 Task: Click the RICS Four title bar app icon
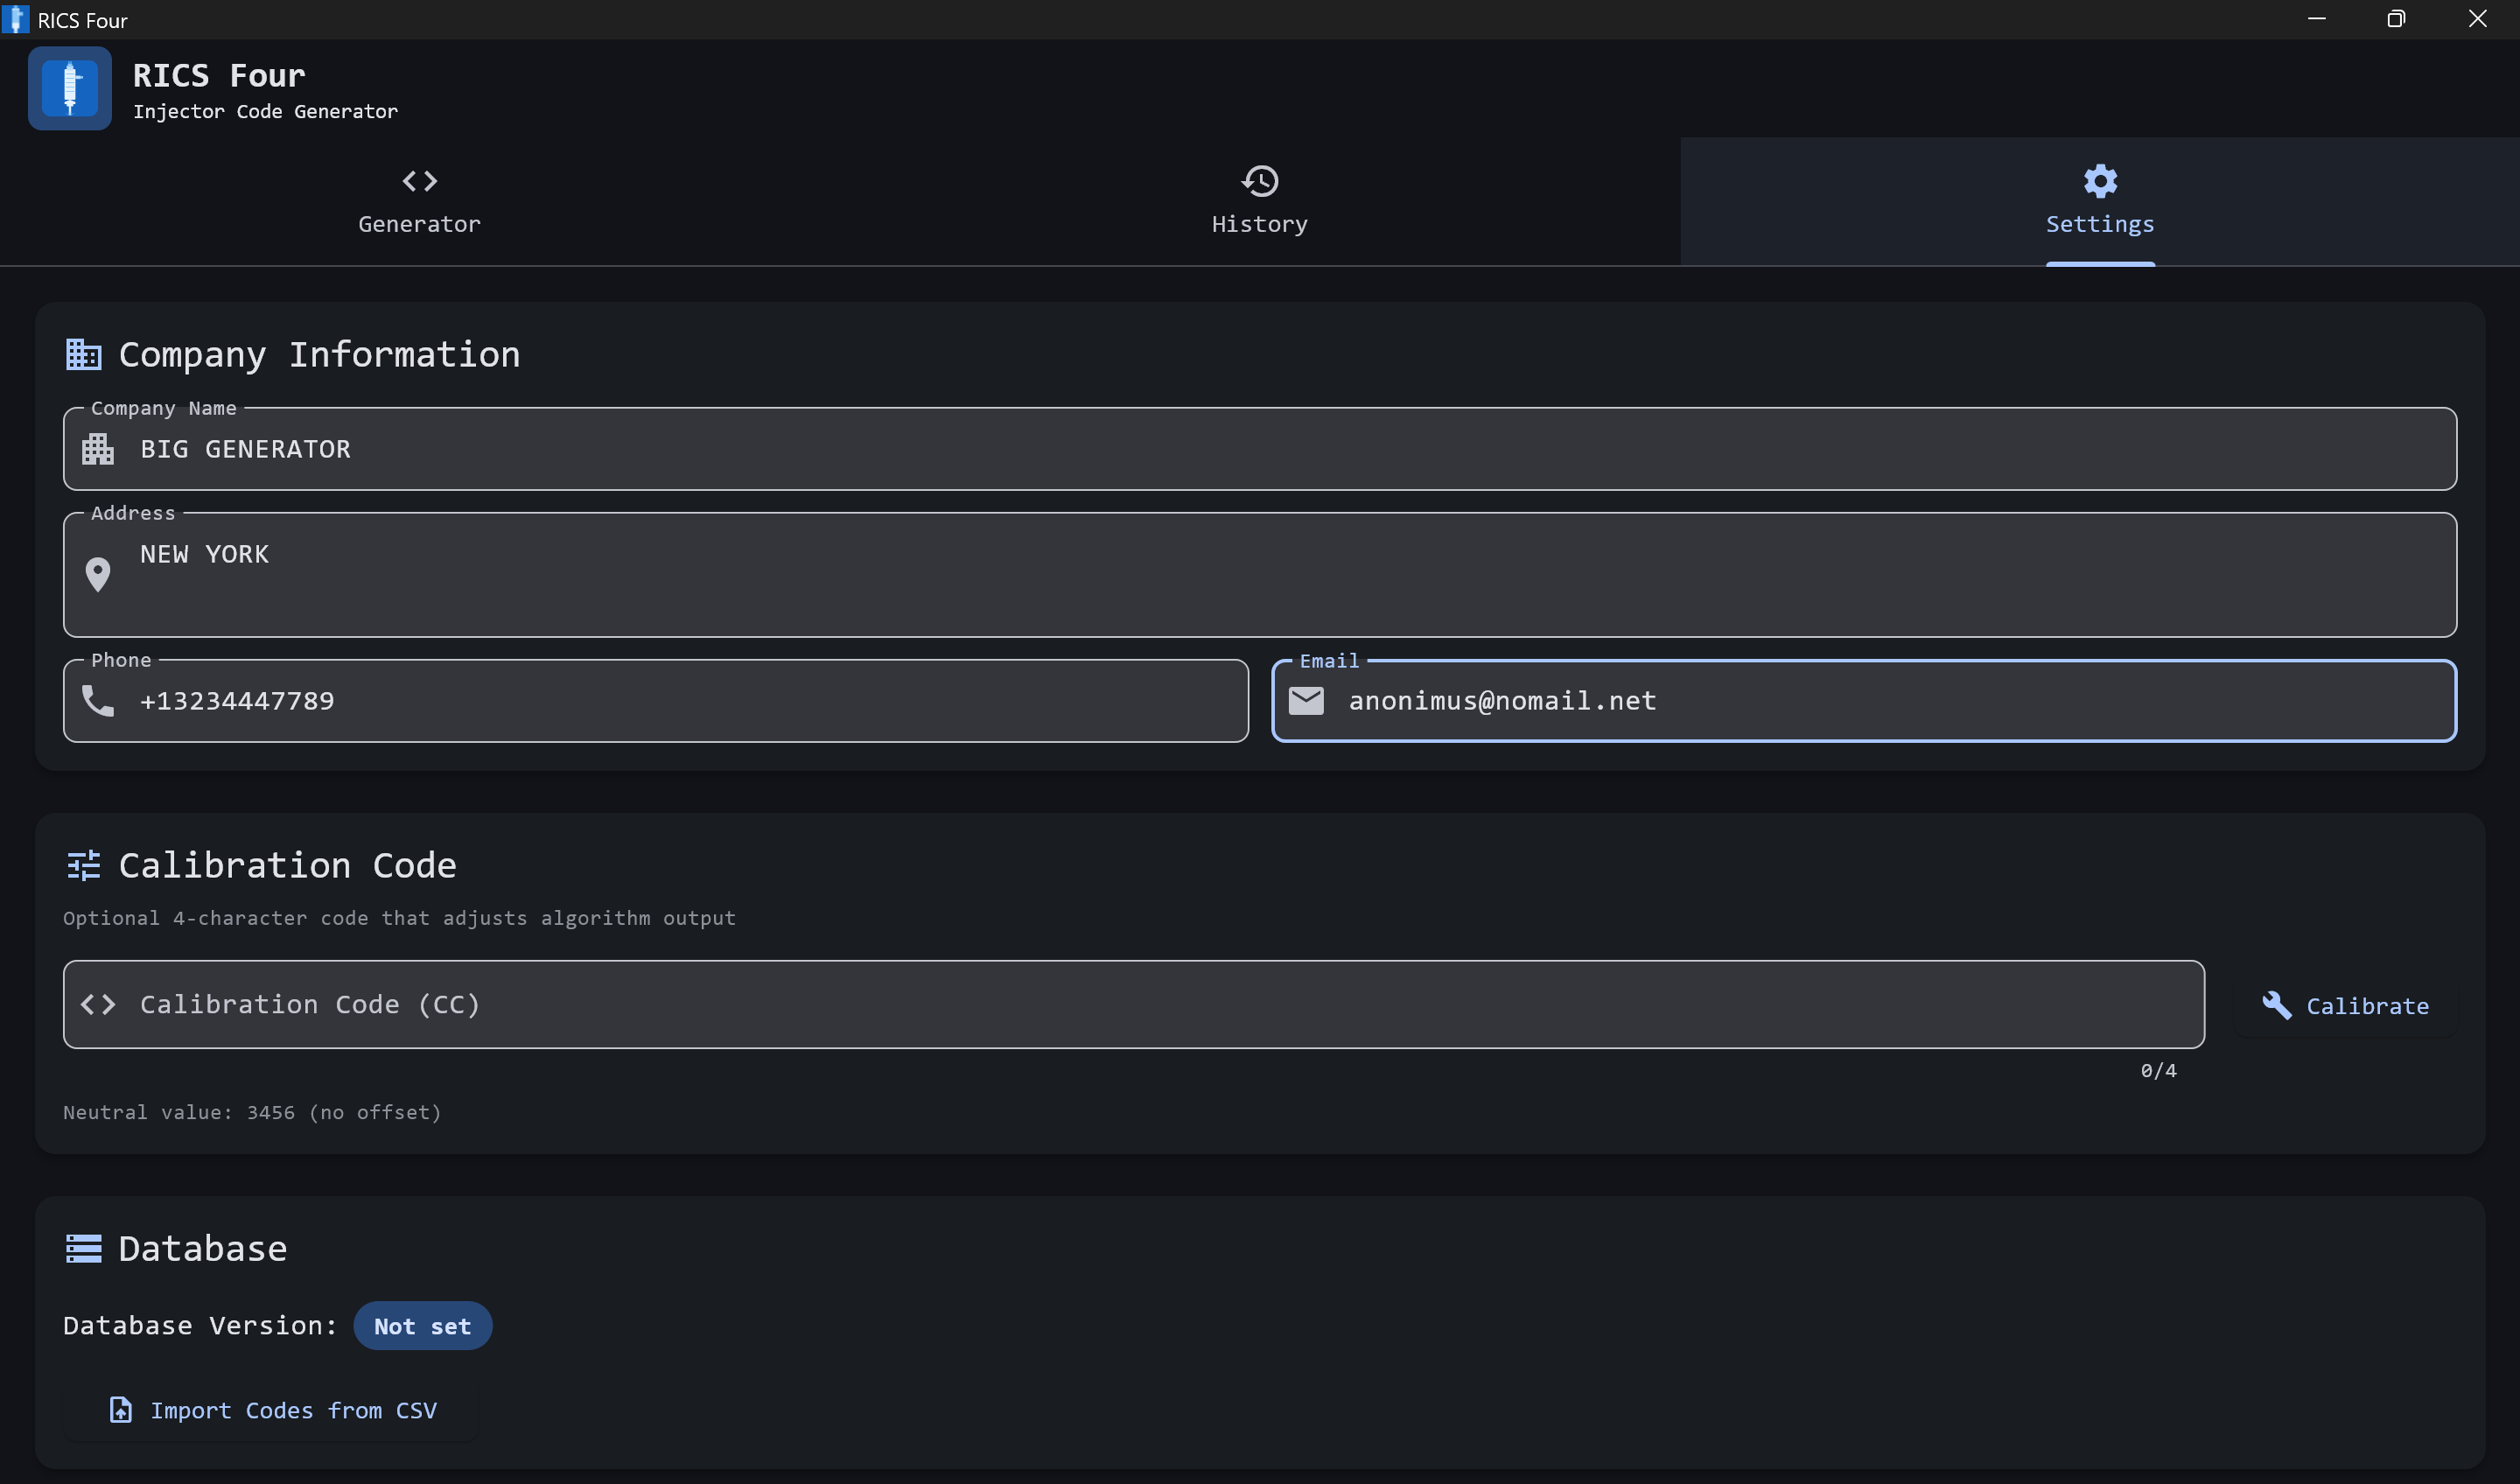coord(15,20)
